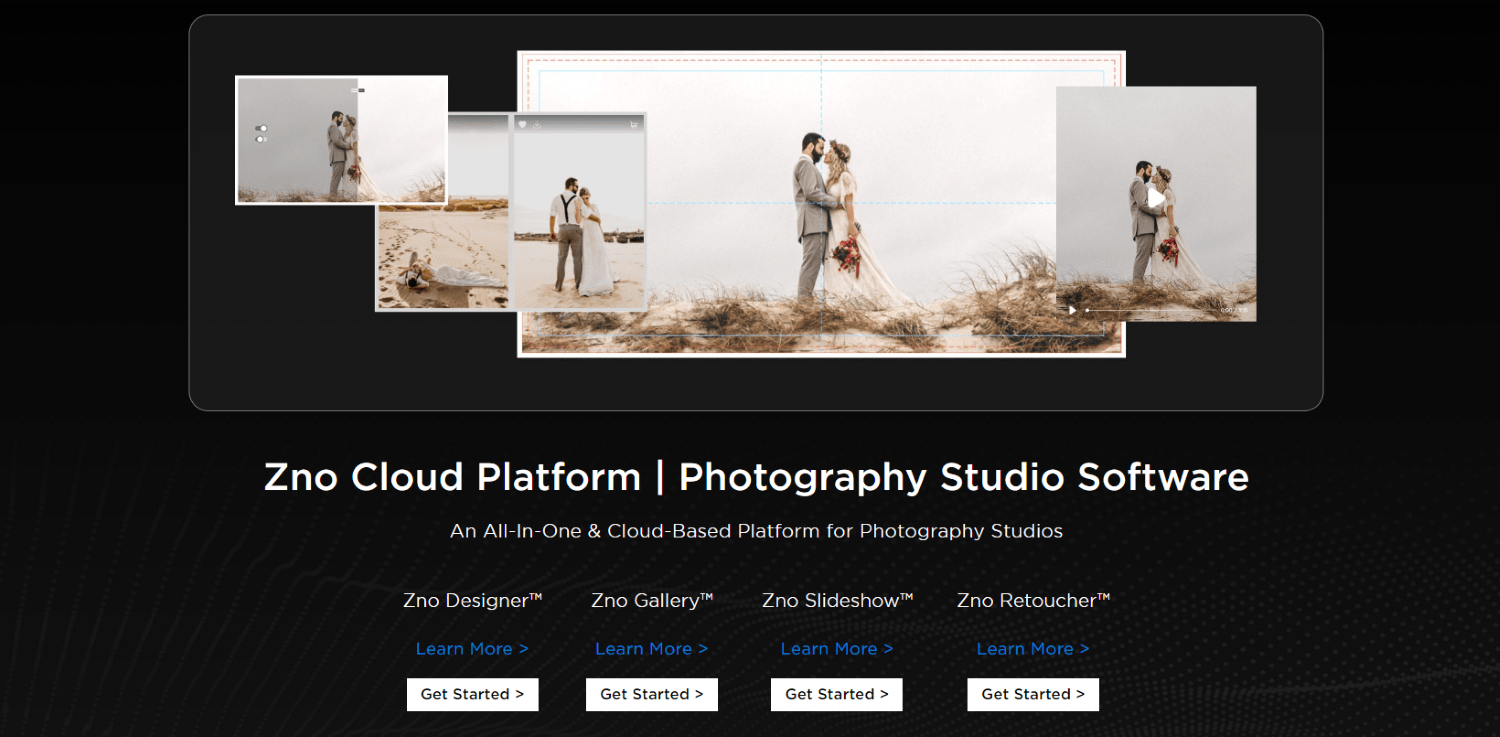This screenshot has width=1500, height=737.
Task: Click small play control at slideshow bottom bar
Action: [1072, 310]
